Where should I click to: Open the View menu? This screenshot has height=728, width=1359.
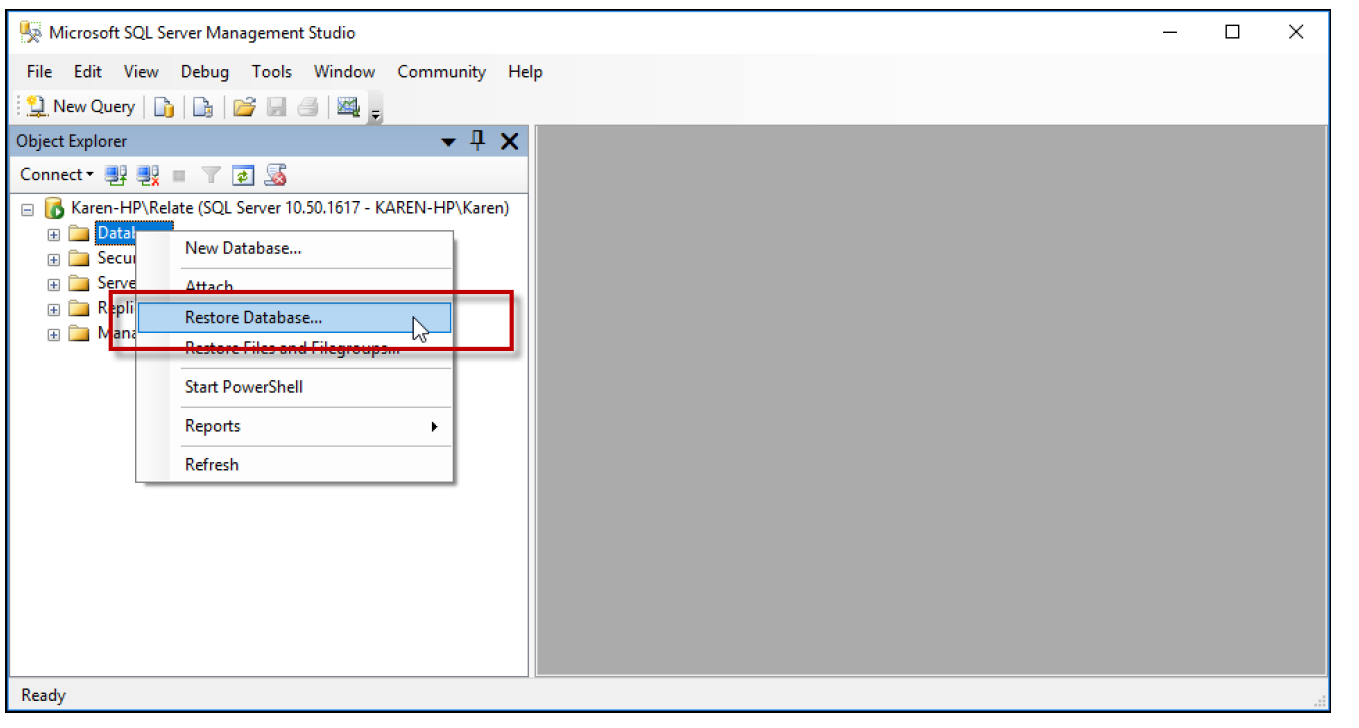[x=141, y=72]
